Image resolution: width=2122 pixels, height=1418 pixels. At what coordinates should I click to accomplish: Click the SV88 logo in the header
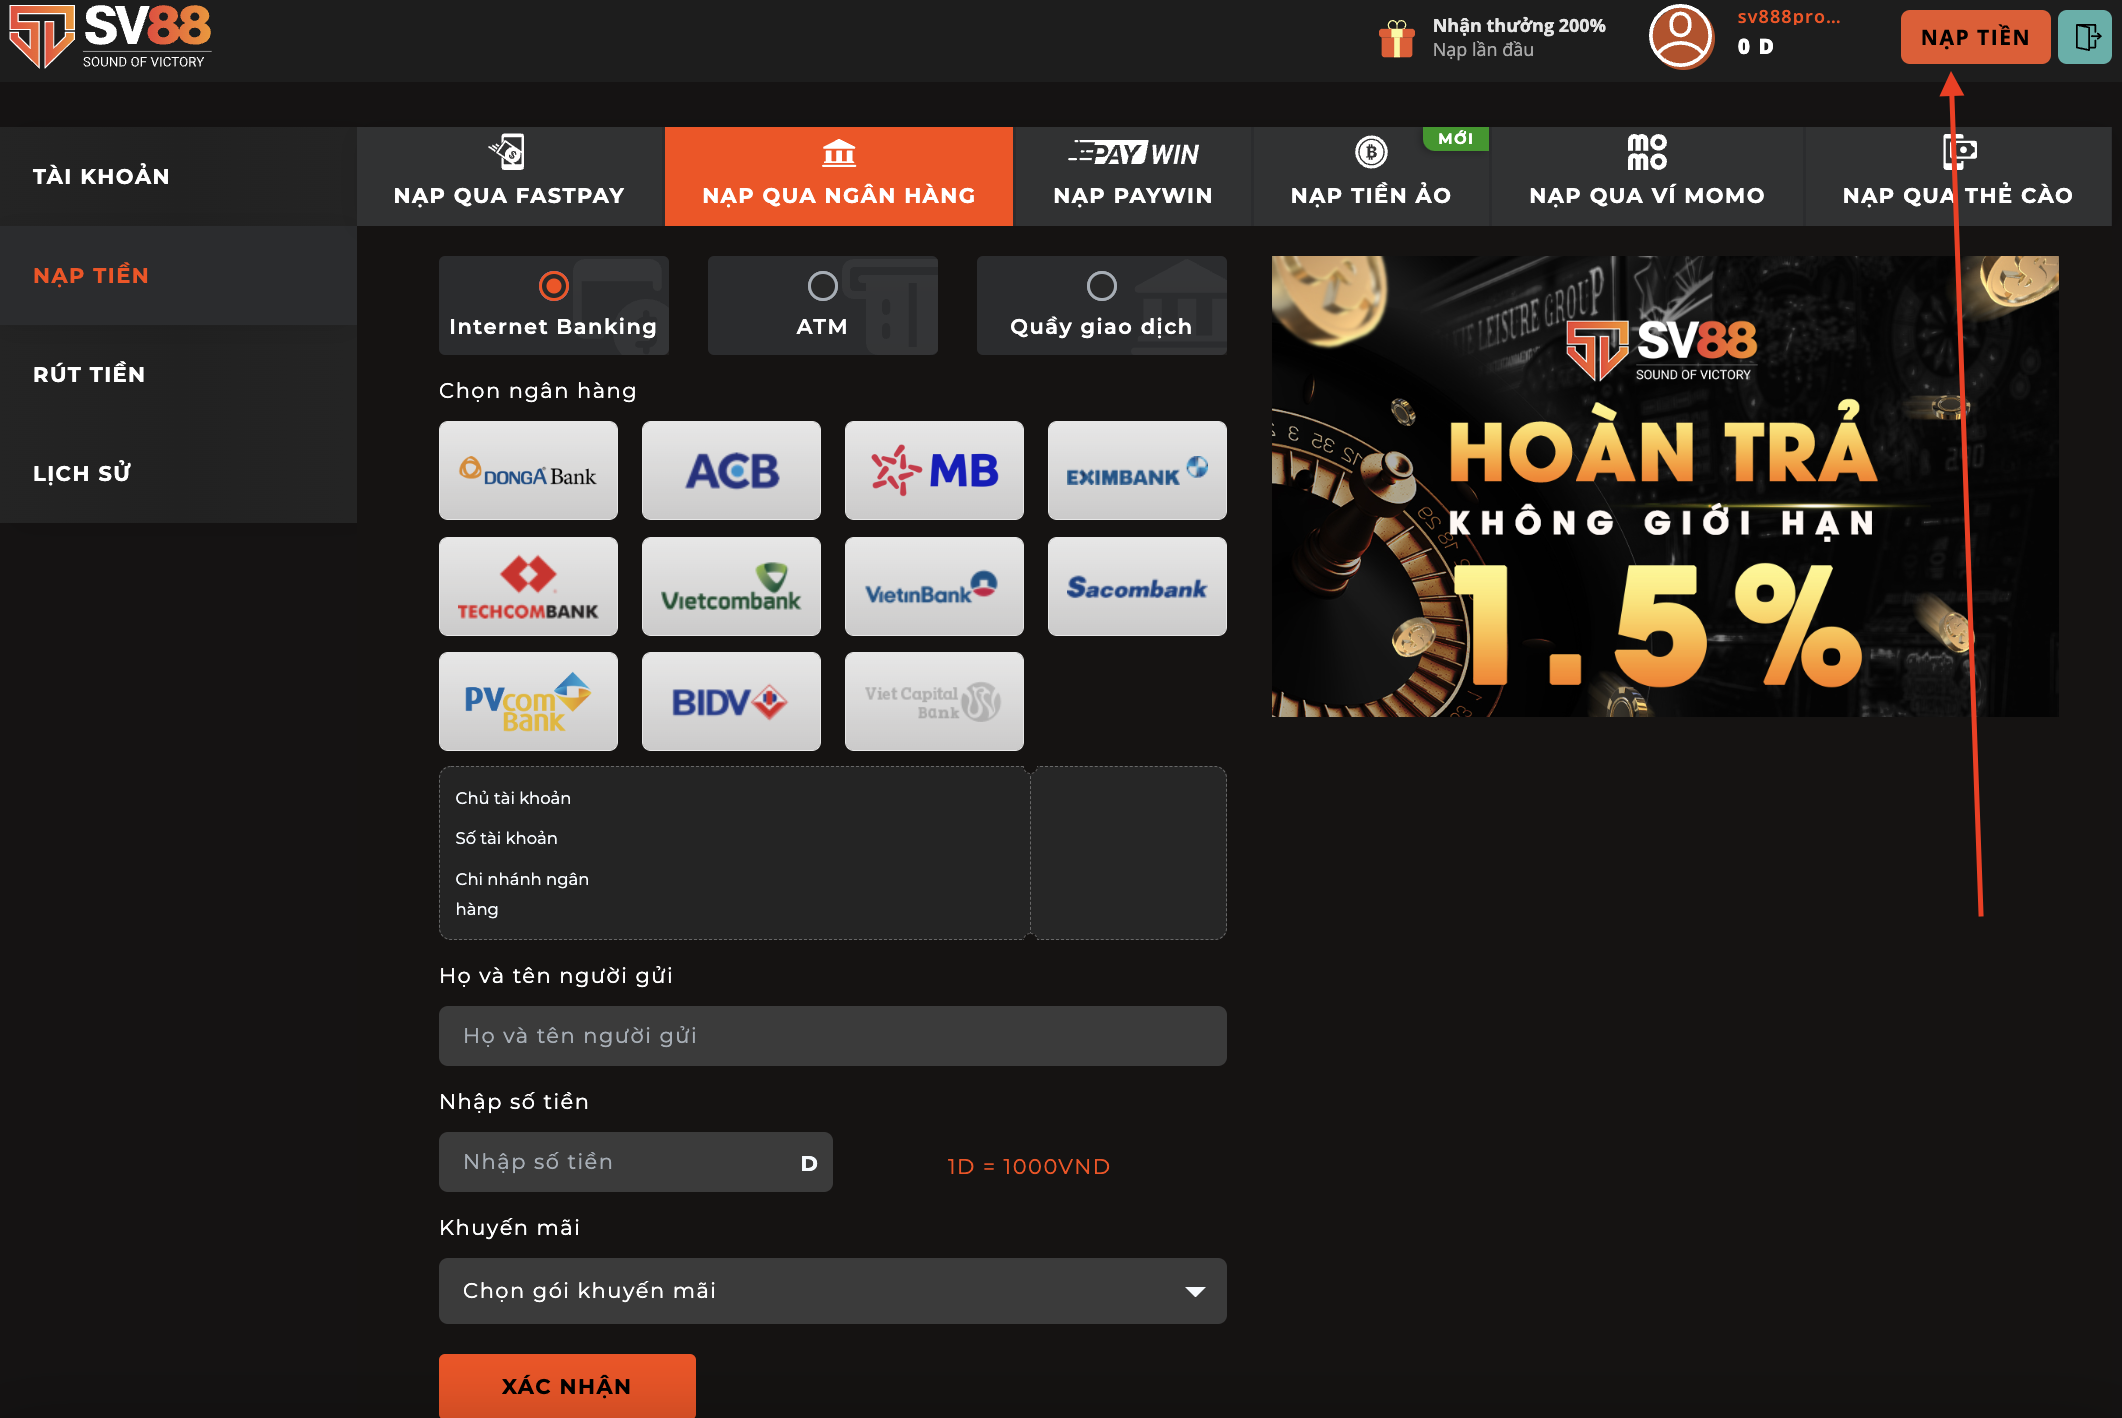click(x=110, y=36)
